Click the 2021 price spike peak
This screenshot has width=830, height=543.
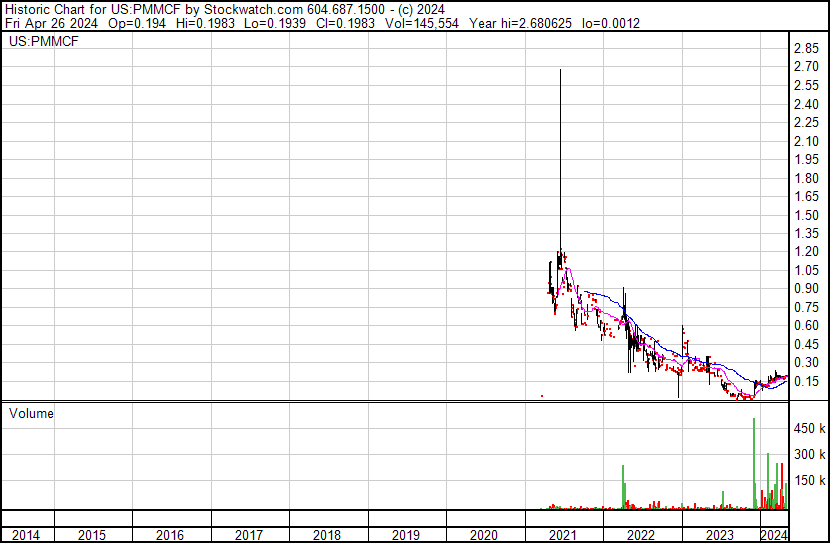click(561, 70)
